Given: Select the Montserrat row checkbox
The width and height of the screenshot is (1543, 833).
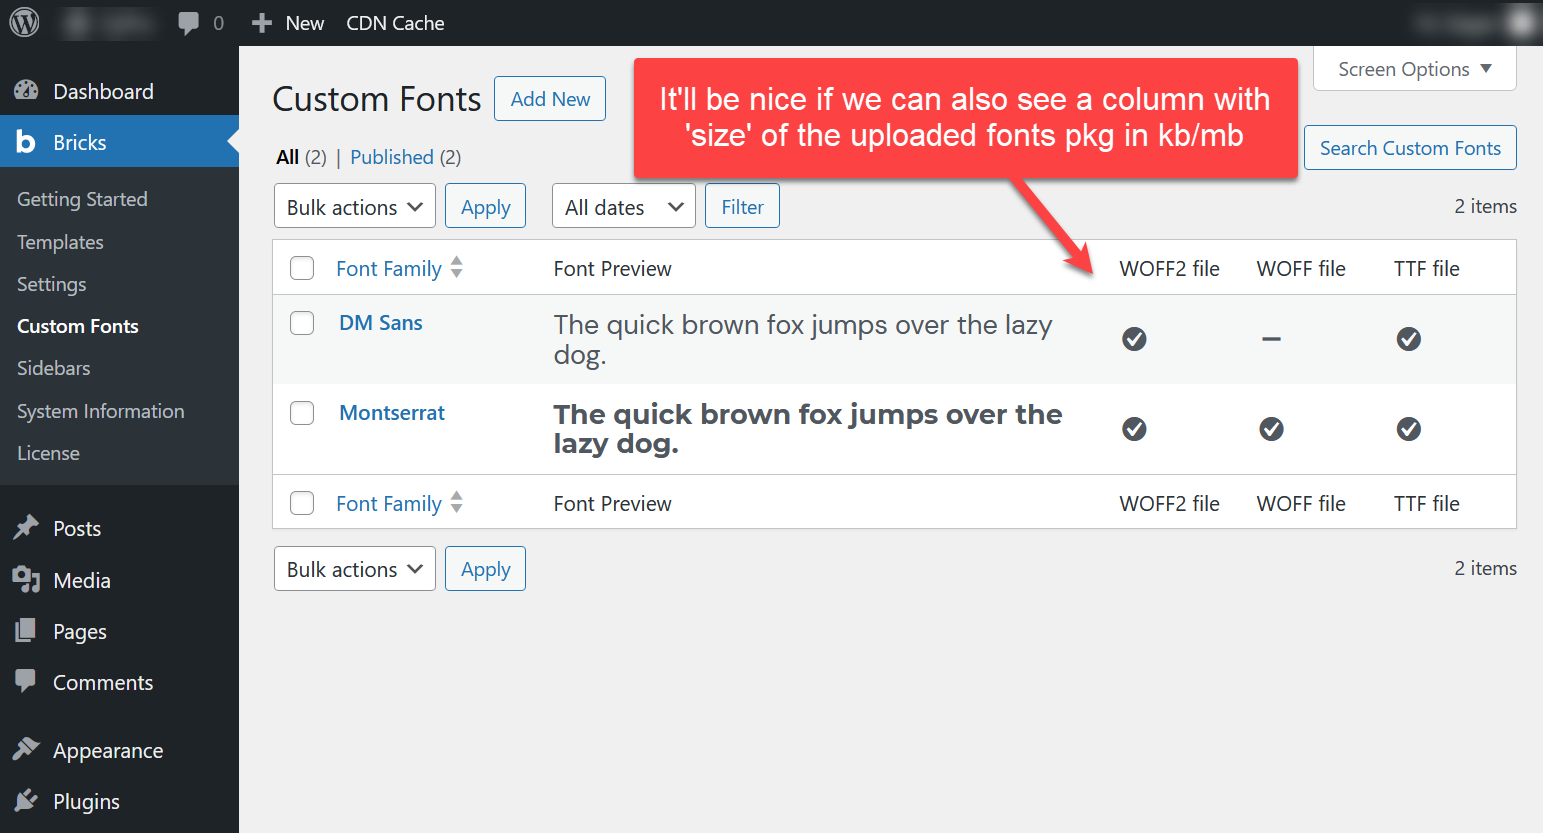Looking at the screenshot, I should 302,413.
